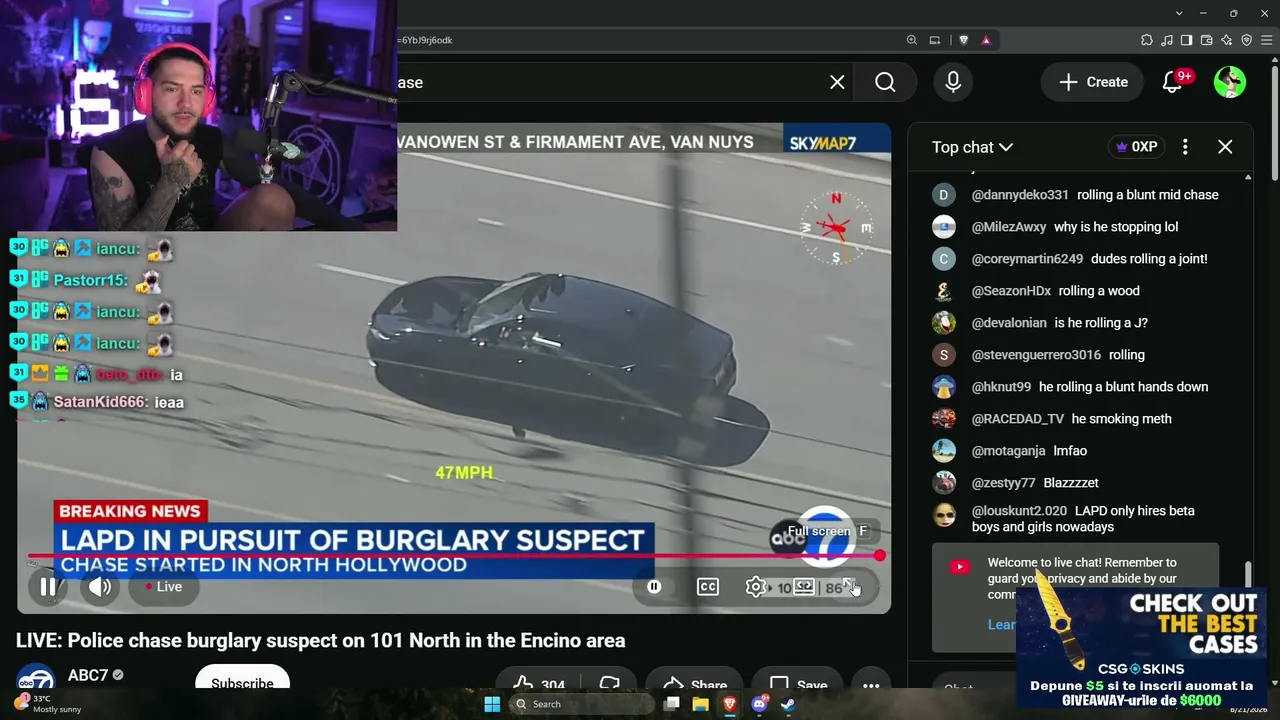
Task: Click the zoom magnifier in address bar
Action: 912,40
